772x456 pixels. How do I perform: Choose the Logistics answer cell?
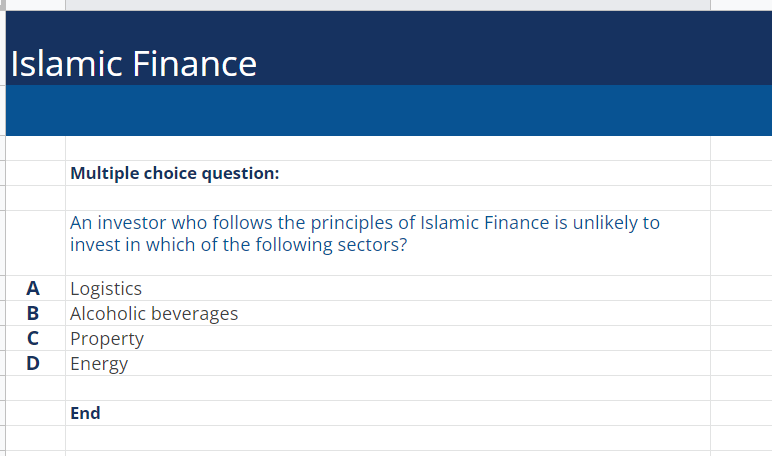click(x=106, y=288)
